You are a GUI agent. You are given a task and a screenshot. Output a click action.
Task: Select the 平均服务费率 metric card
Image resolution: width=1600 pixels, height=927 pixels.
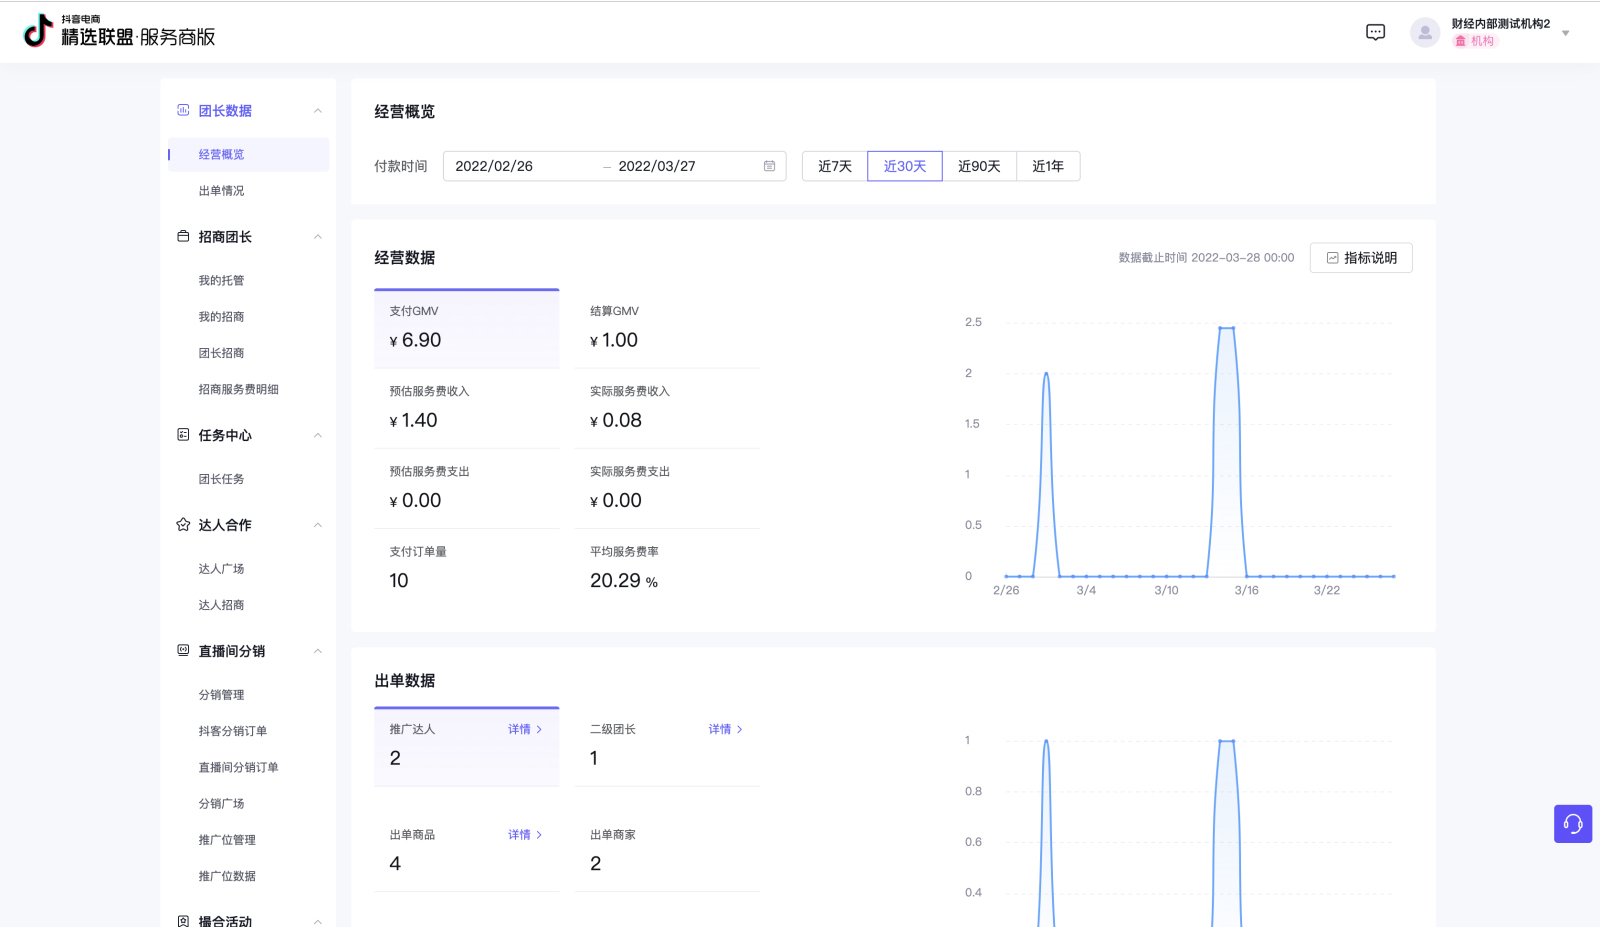[667, 568]
